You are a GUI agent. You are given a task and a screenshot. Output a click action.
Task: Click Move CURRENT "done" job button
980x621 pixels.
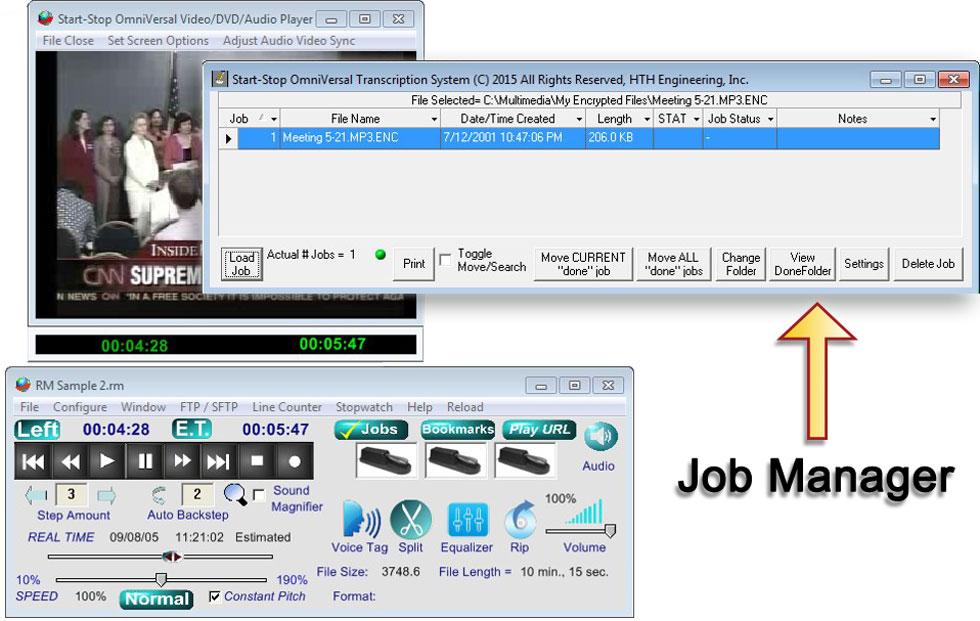click(583, 264)
